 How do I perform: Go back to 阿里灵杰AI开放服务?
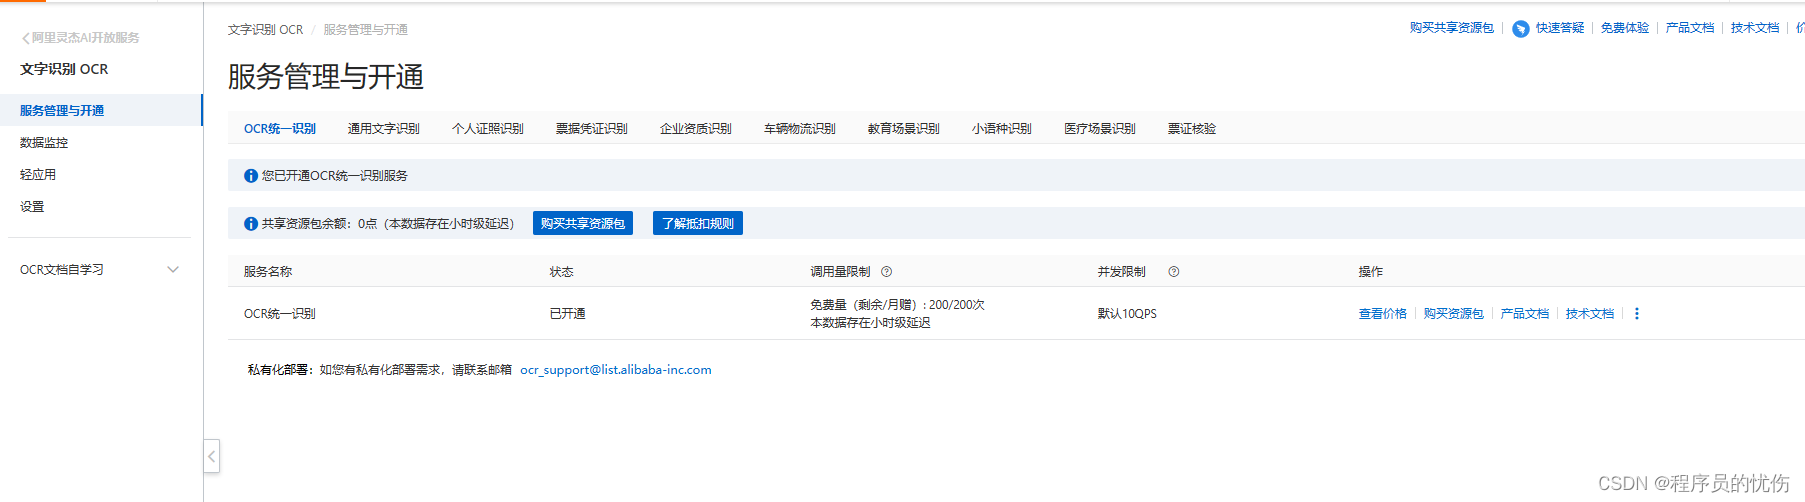click(80, 38)
